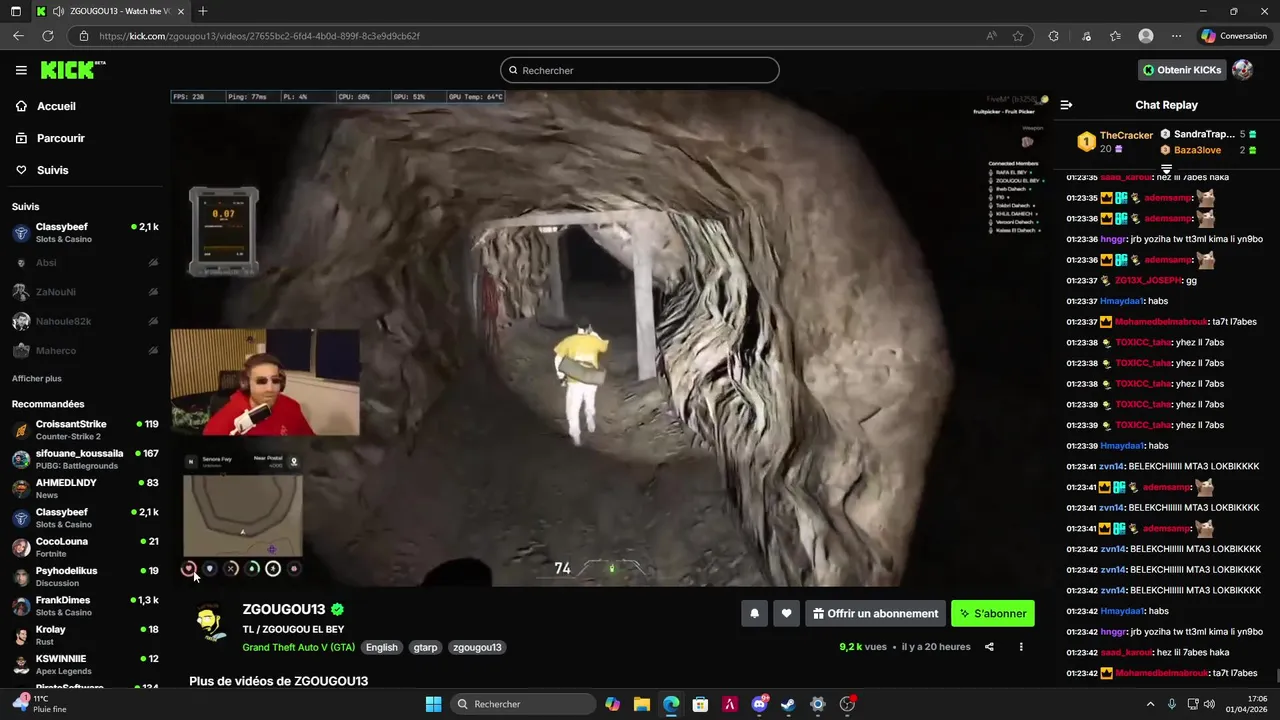This screenshot has width=1280, height=720.
Task: Open Krolay recommended channel
Action: 85,635
